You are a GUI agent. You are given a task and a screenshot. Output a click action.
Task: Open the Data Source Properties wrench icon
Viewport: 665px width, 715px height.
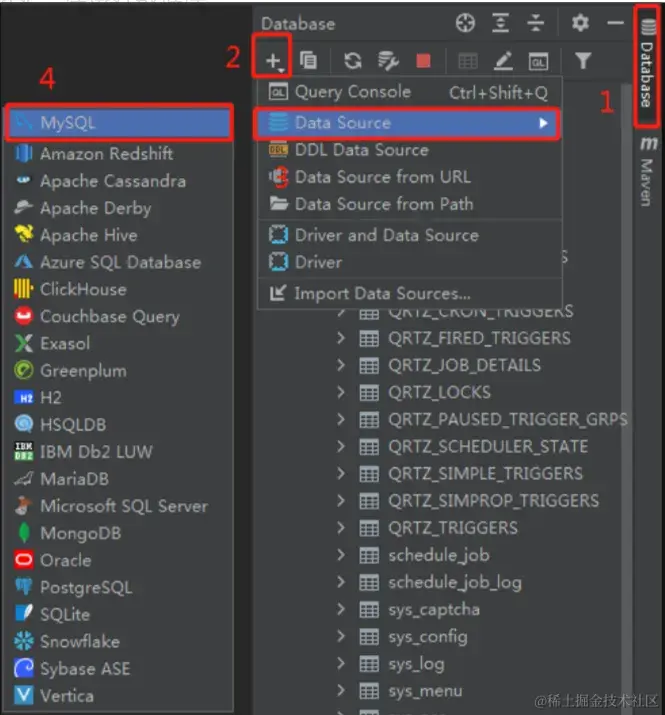(x=388, y=60)
